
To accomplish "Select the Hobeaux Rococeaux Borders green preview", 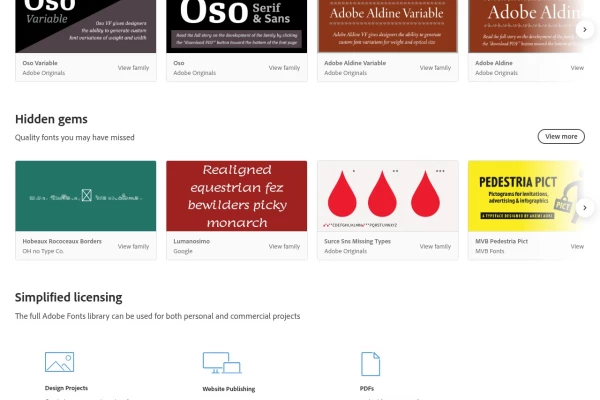I will pyautogui.click(x=86, y=196).
